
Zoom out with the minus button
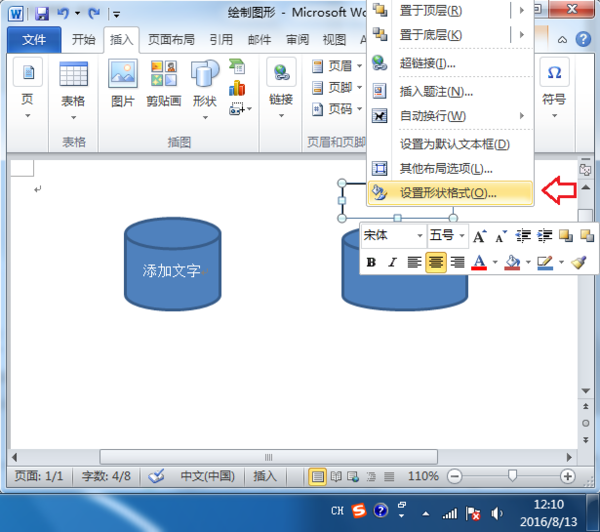(455, 477)
